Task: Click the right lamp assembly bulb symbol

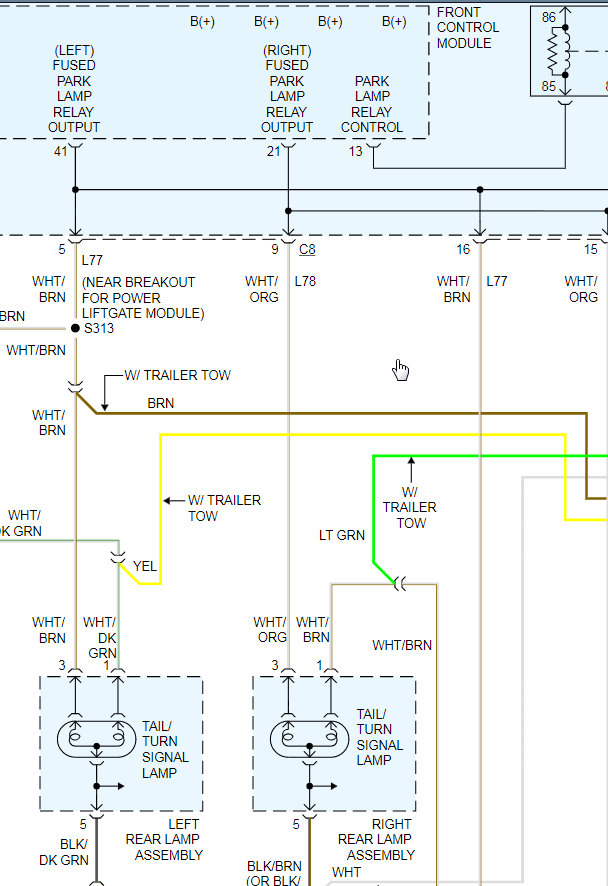Action: [310, 739]
